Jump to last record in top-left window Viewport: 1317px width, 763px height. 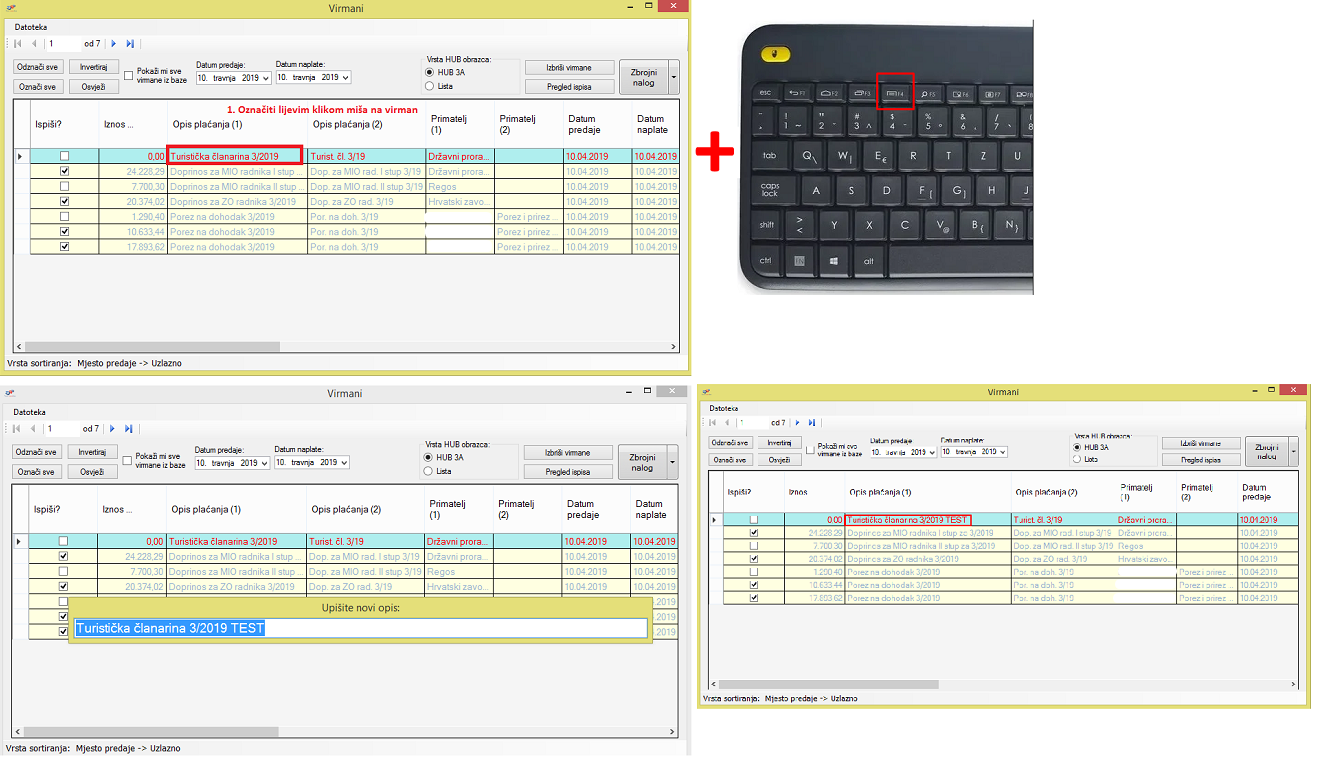130,44
